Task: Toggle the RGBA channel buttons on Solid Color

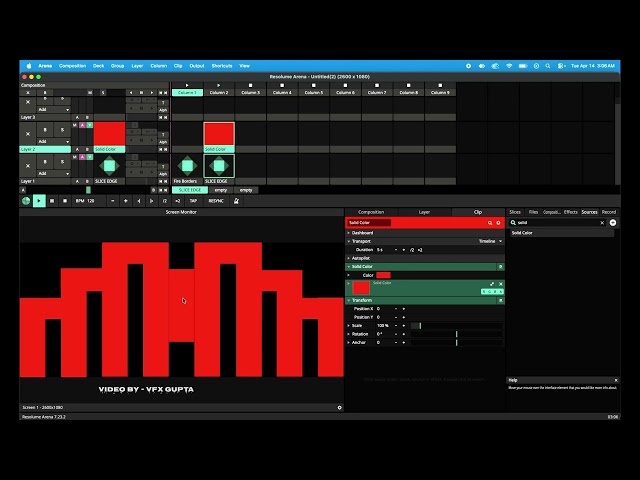Action: tap(492, 291)
